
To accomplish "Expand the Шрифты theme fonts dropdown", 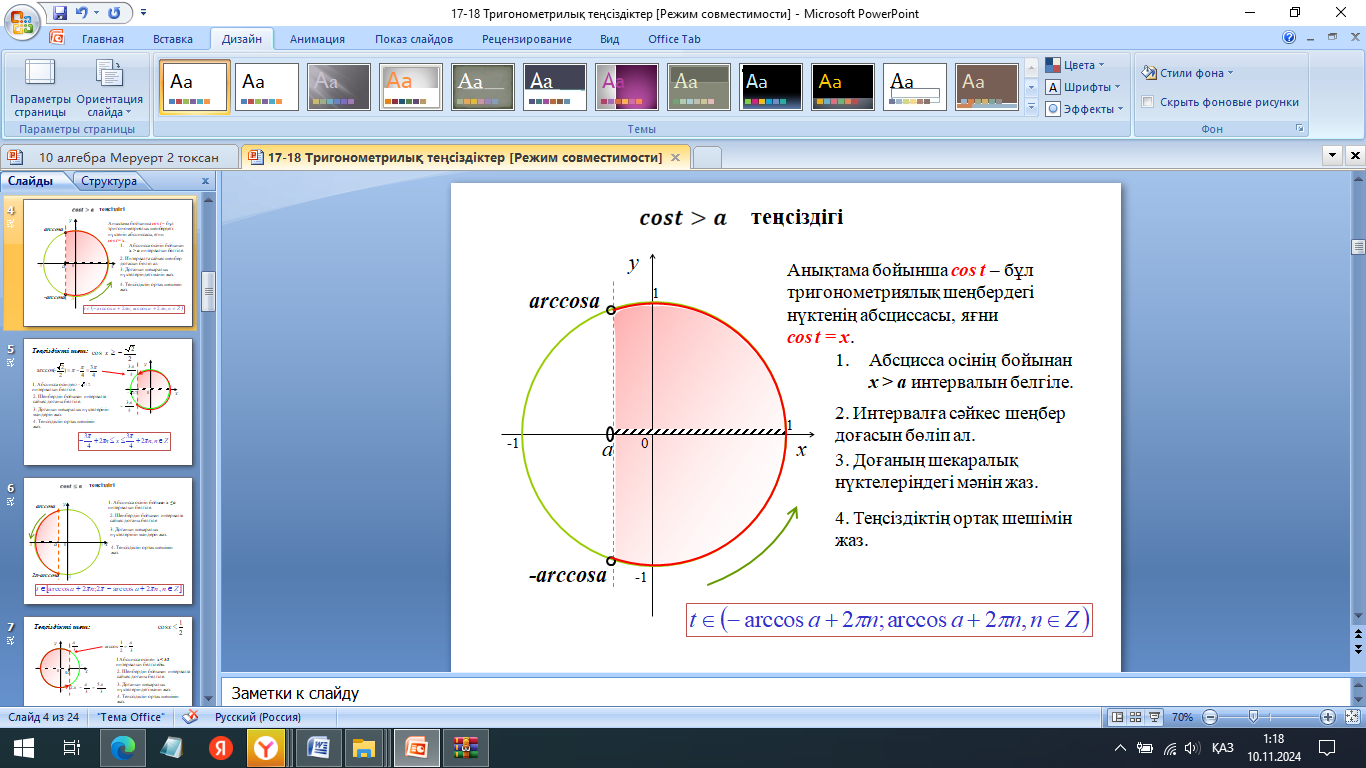I will click(1080, 87).
